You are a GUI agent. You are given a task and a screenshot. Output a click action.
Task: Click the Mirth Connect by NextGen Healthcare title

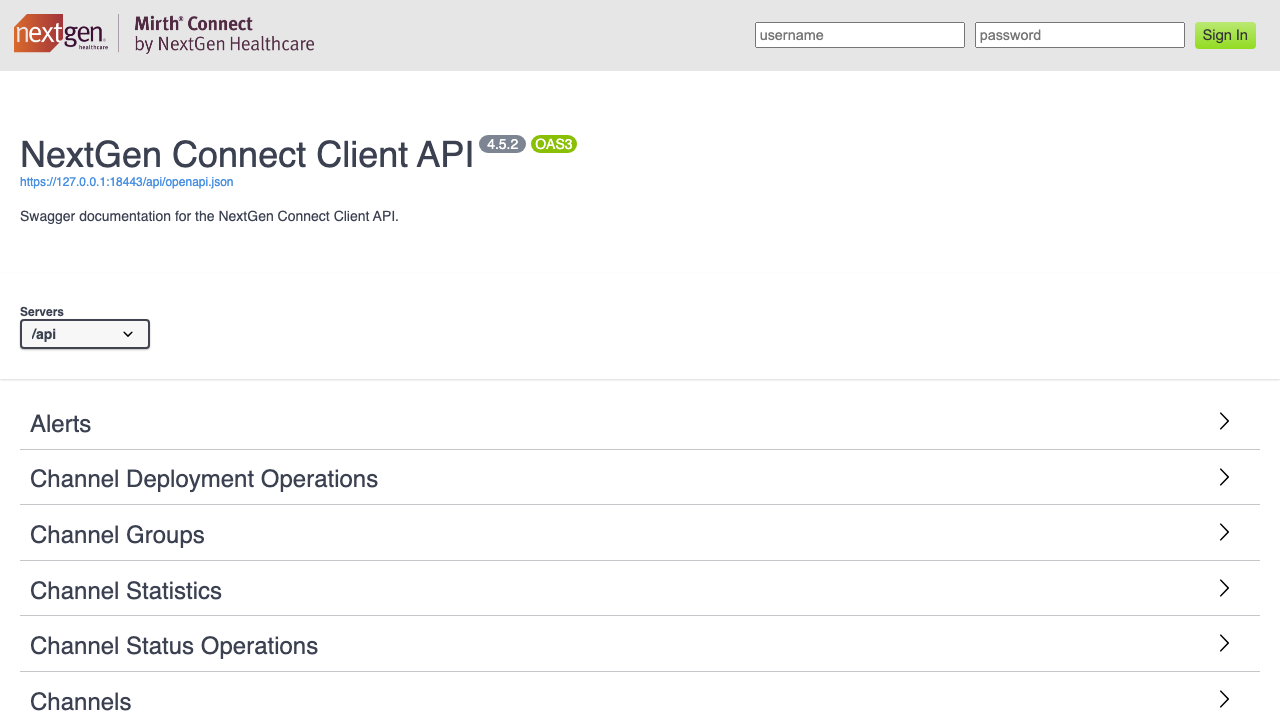[x=224, y=34]
